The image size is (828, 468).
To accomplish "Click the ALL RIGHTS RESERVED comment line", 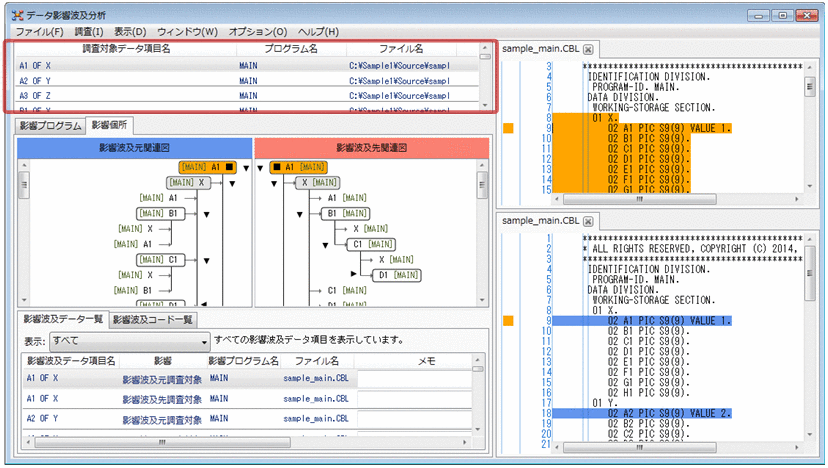I will click(692, 249).
